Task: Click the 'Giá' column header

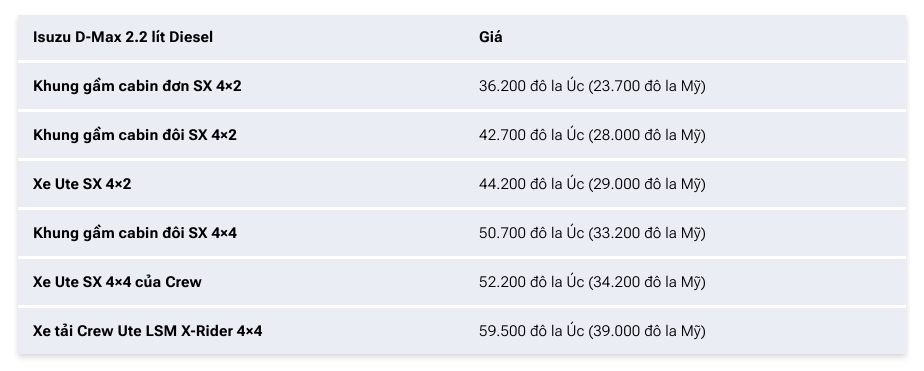Action: (490, 37)
